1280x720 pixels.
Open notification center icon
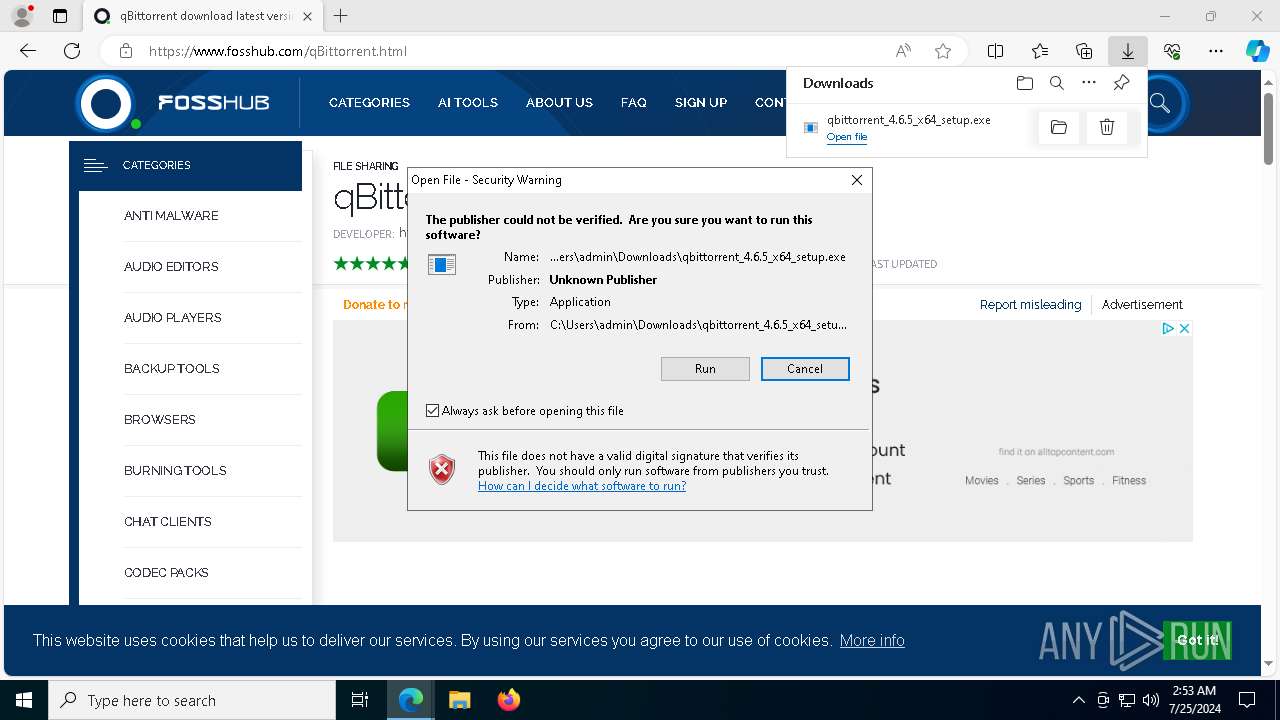click(1247, 700)
